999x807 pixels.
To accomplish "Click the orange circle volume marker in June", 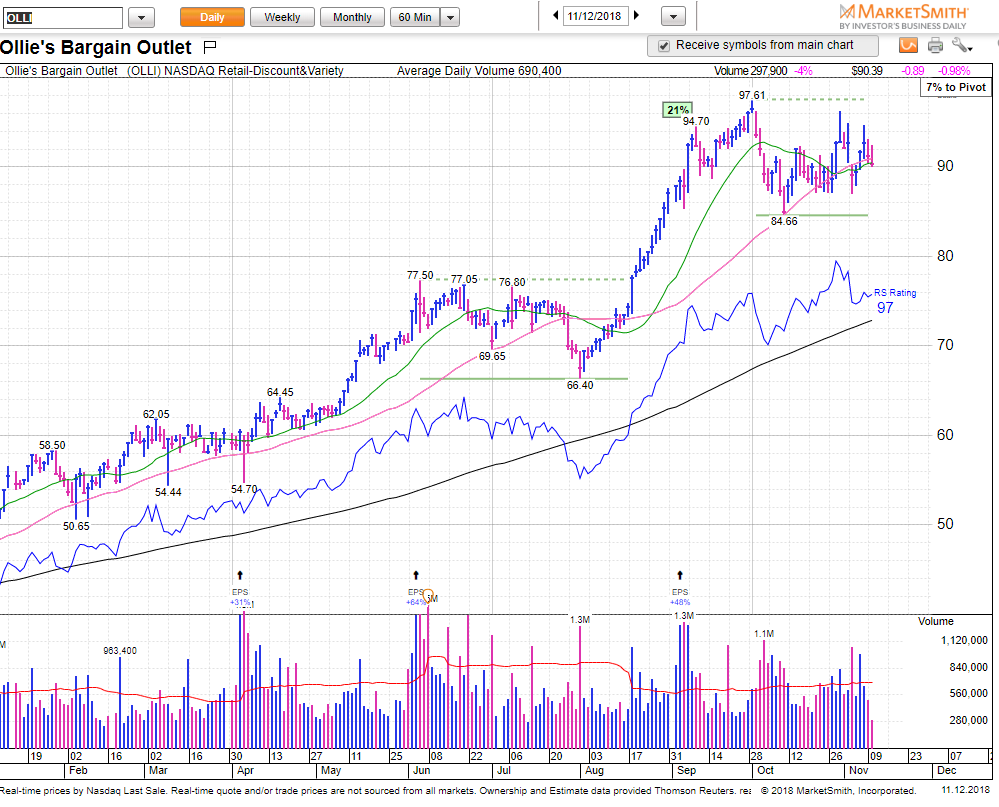I will [428, 594].
